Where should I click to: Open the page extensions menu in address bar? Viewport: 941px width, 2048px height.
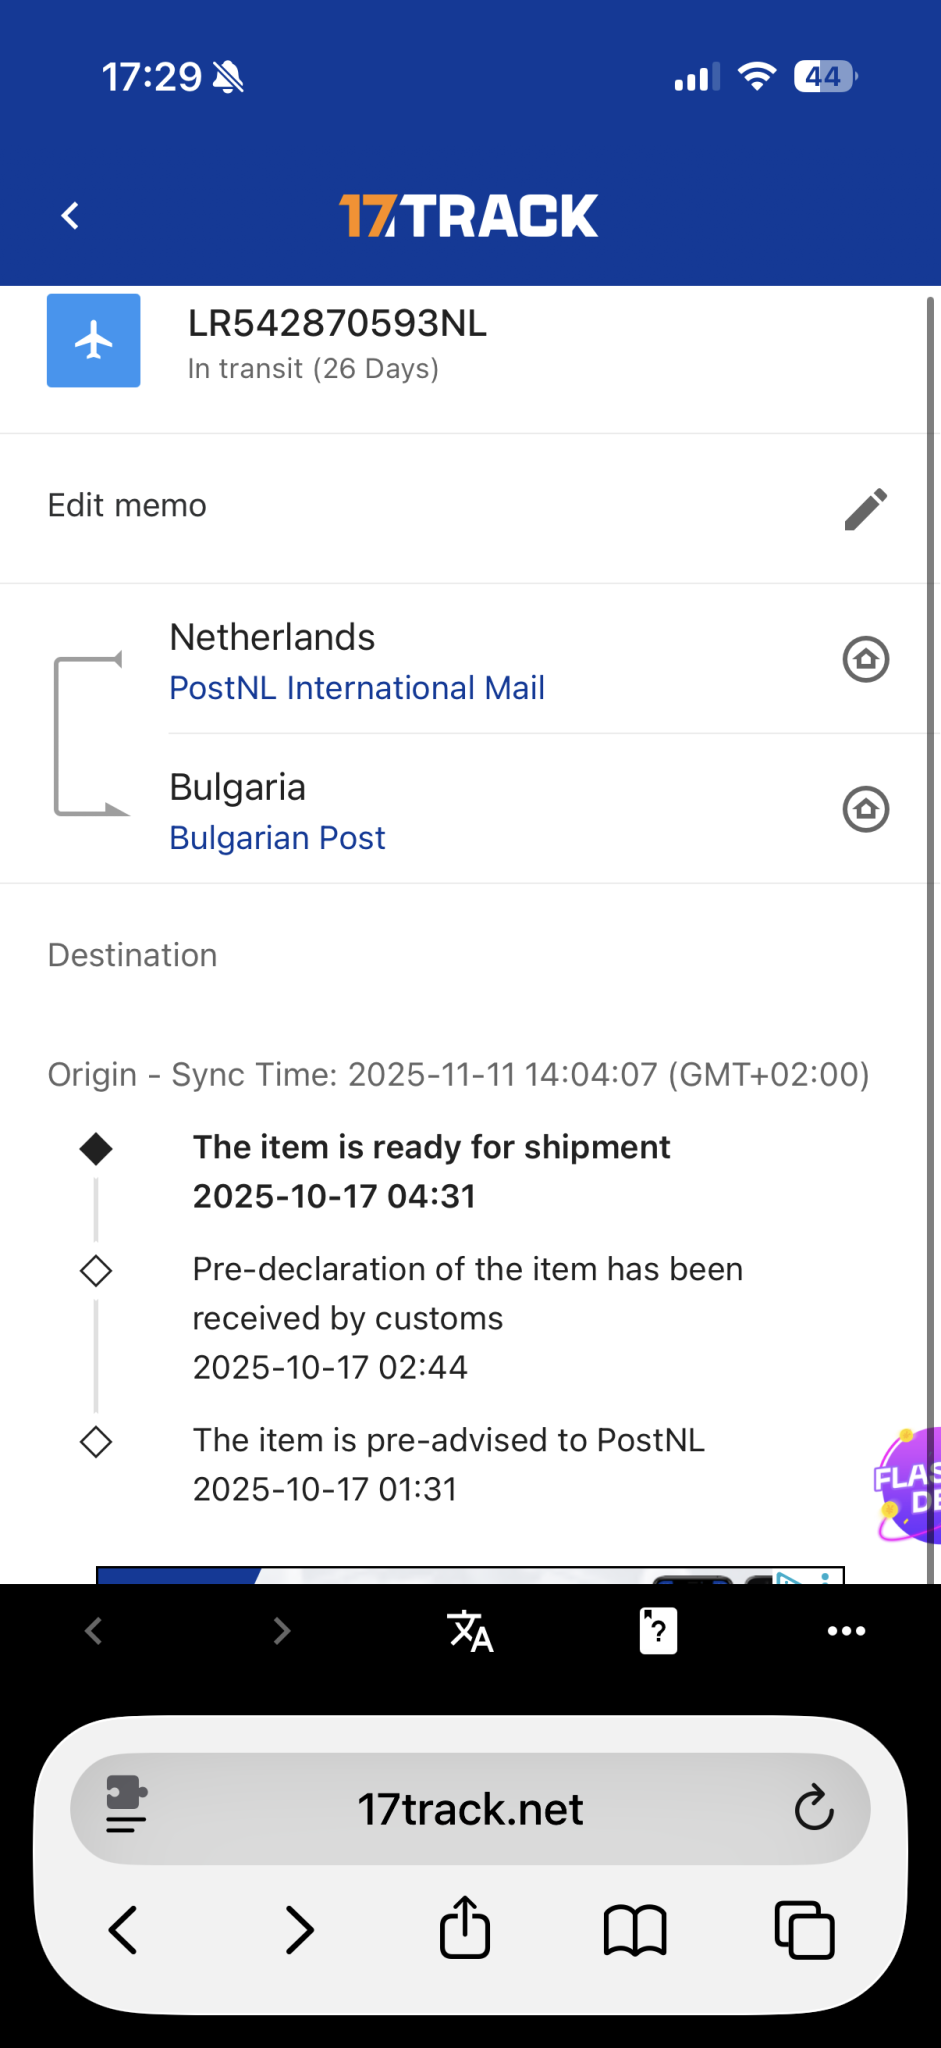(126, 1808)
